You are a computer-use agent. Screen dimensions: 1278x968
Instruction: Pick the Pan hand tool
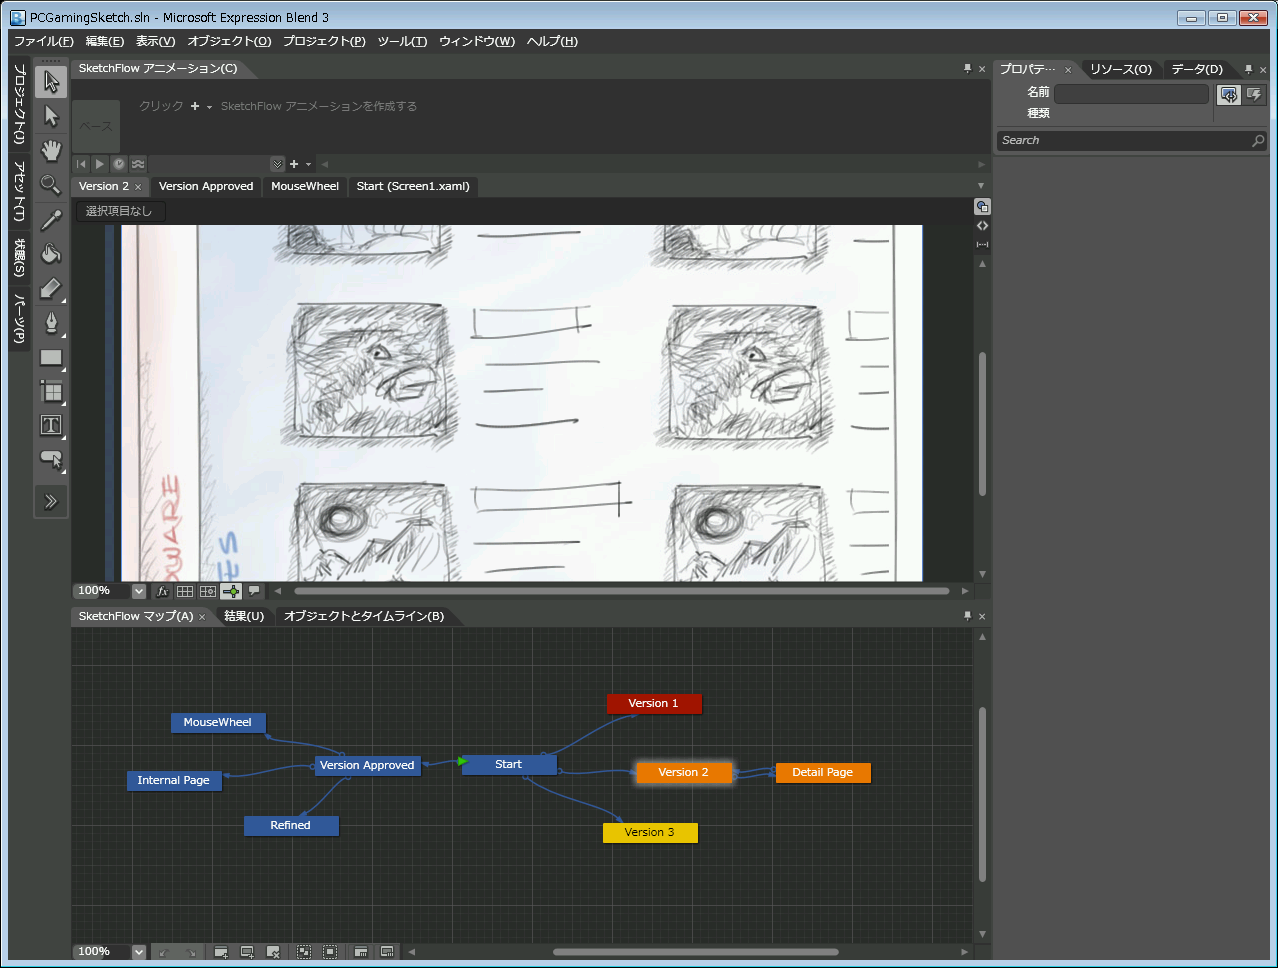click(51, 151)
